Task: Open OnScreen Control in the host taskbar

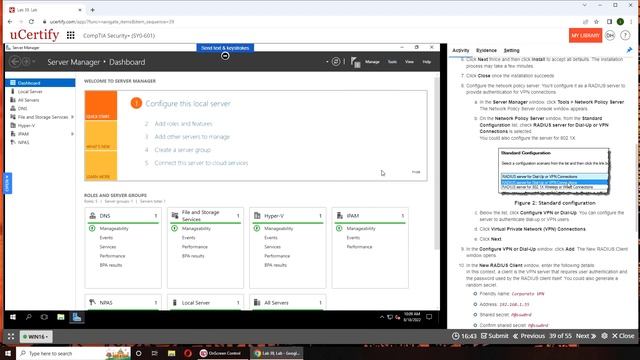Action: (x=220, y=353)
